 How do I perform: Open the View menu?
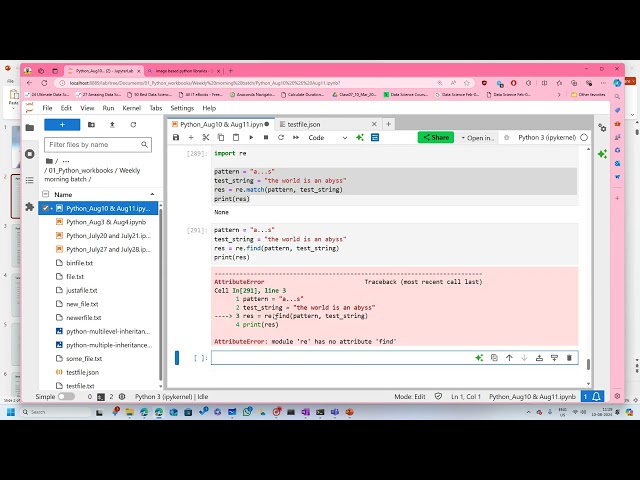[x=87, y=108]
